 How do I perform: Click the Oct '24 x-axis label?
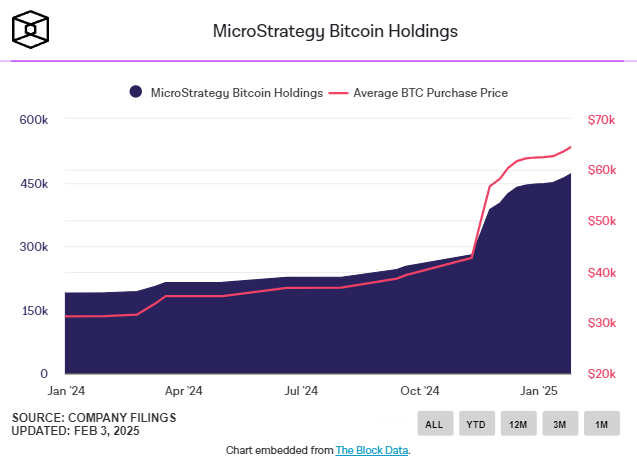420,392
